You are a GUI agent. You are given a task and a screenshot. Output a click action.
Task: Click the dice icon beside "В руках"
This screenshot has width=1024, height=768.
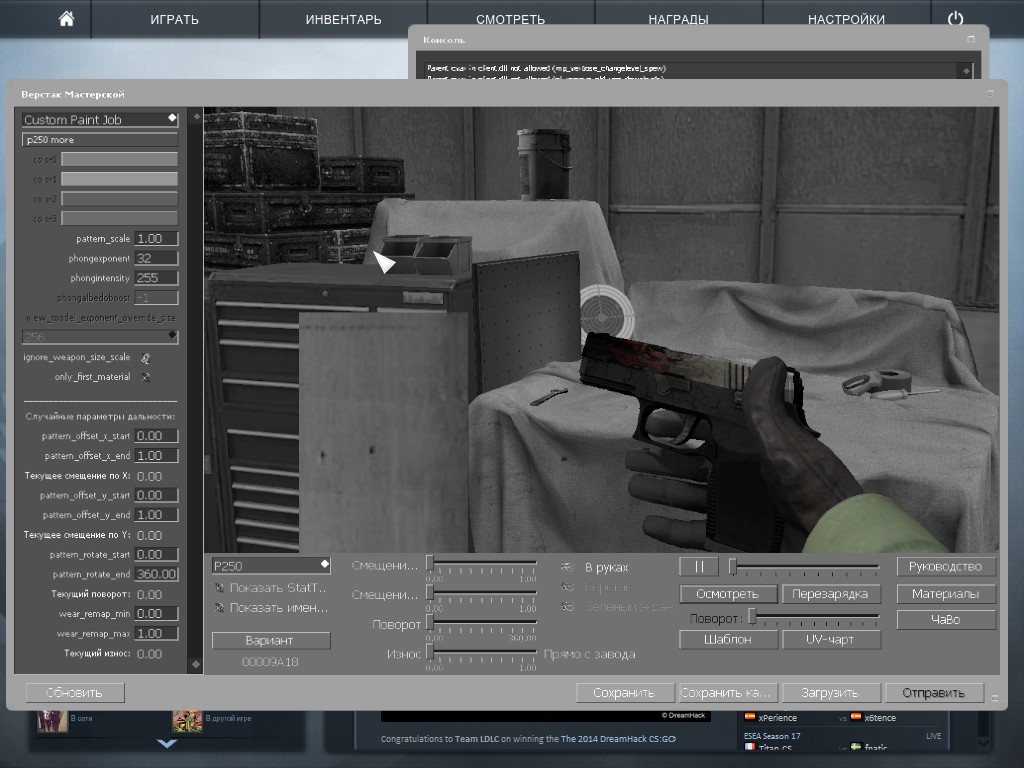pyautogui.click(x=568, y=567)
